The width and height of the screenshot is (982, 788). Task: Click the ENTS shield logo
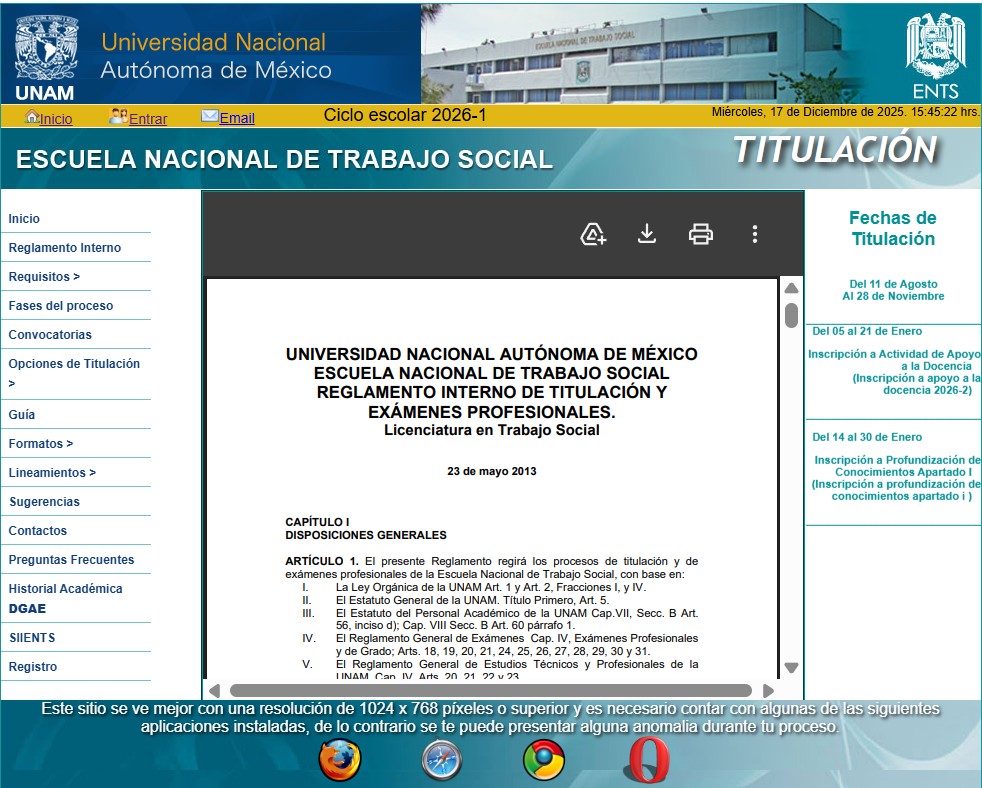coord(935,56)
